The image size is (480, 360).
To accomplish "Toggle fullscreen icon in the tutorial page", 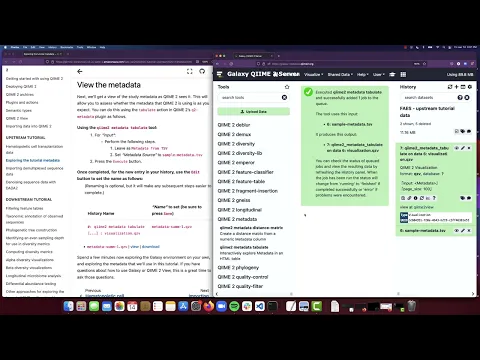I will click(190, 71).
